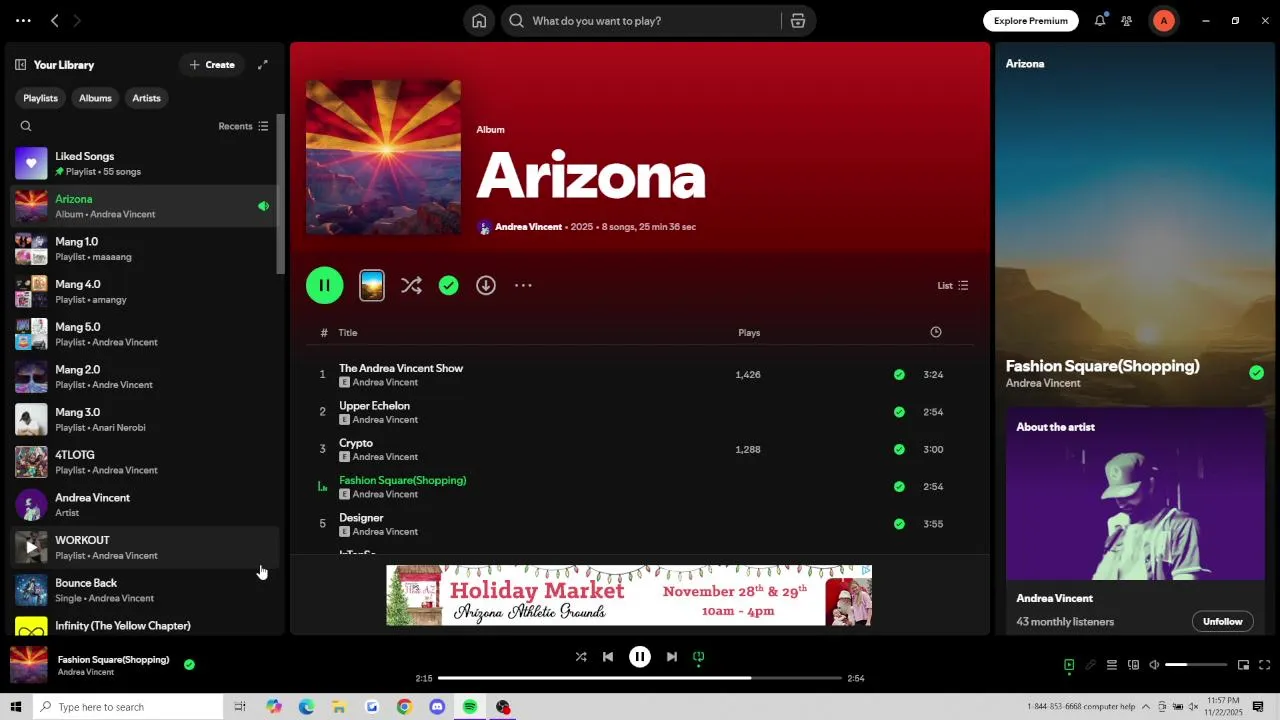Open the Create dropdown in Your Library

coord(212,65)
